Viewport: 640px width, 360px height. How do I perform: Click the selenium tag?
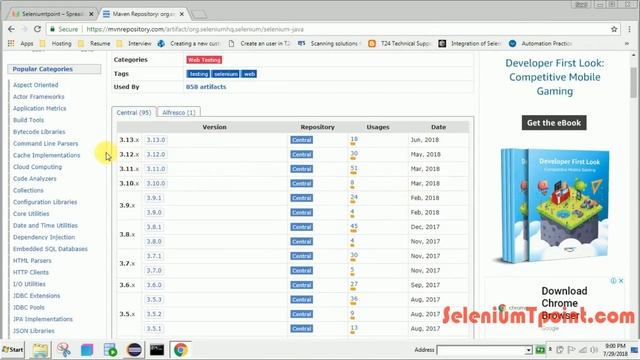225,74
